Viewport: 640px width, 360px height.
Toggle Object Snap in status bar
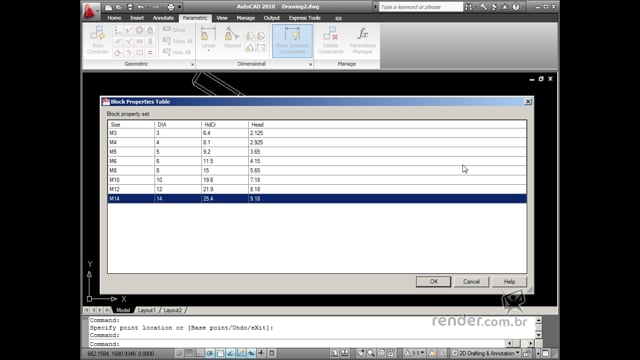tap(220, 353)
